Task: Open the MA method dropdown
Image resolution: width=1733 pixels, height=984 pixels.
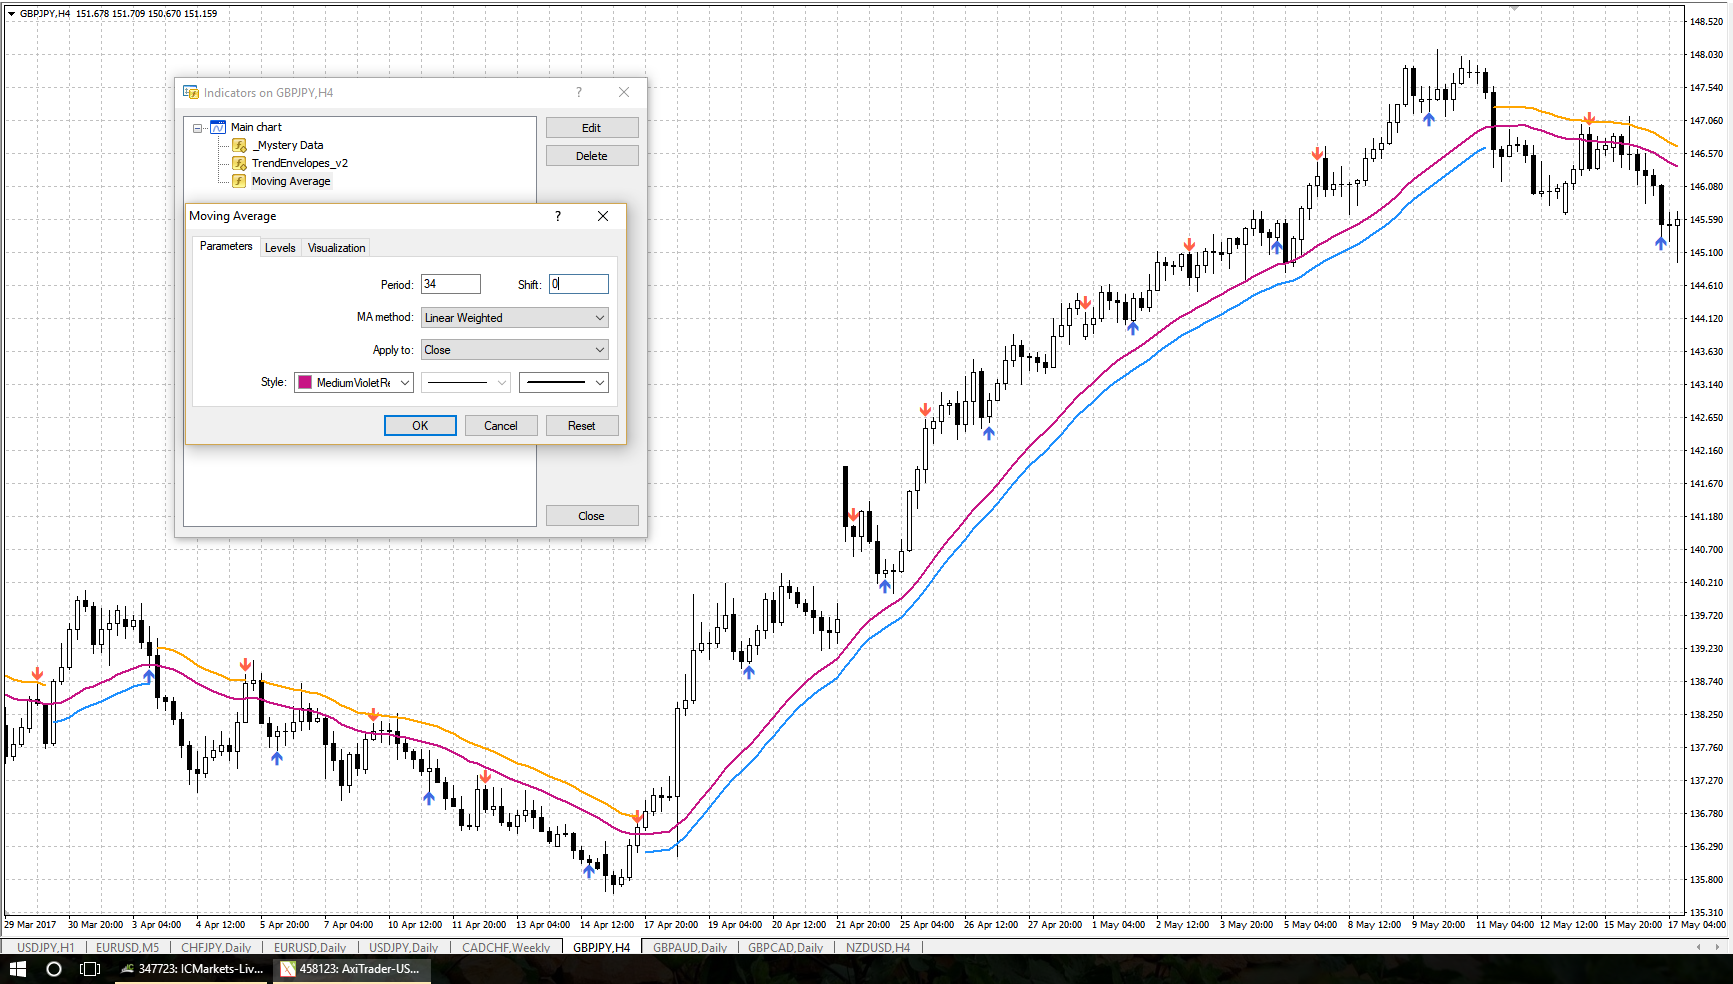Action: click(x=515, y=318)
